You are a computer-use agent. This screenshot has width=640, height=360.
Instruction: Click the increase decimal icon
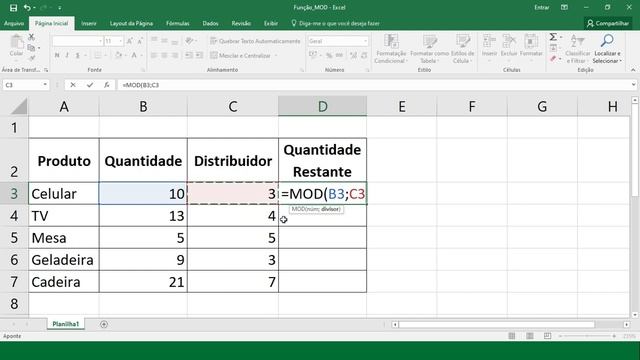(x=353, y=55)
